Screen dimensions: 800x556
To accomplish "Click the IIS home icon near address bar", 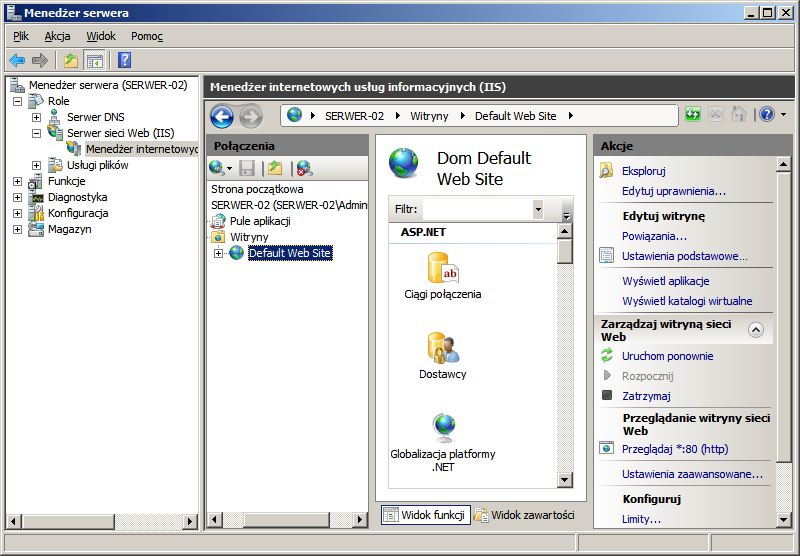I will click(x=739, y=114).
